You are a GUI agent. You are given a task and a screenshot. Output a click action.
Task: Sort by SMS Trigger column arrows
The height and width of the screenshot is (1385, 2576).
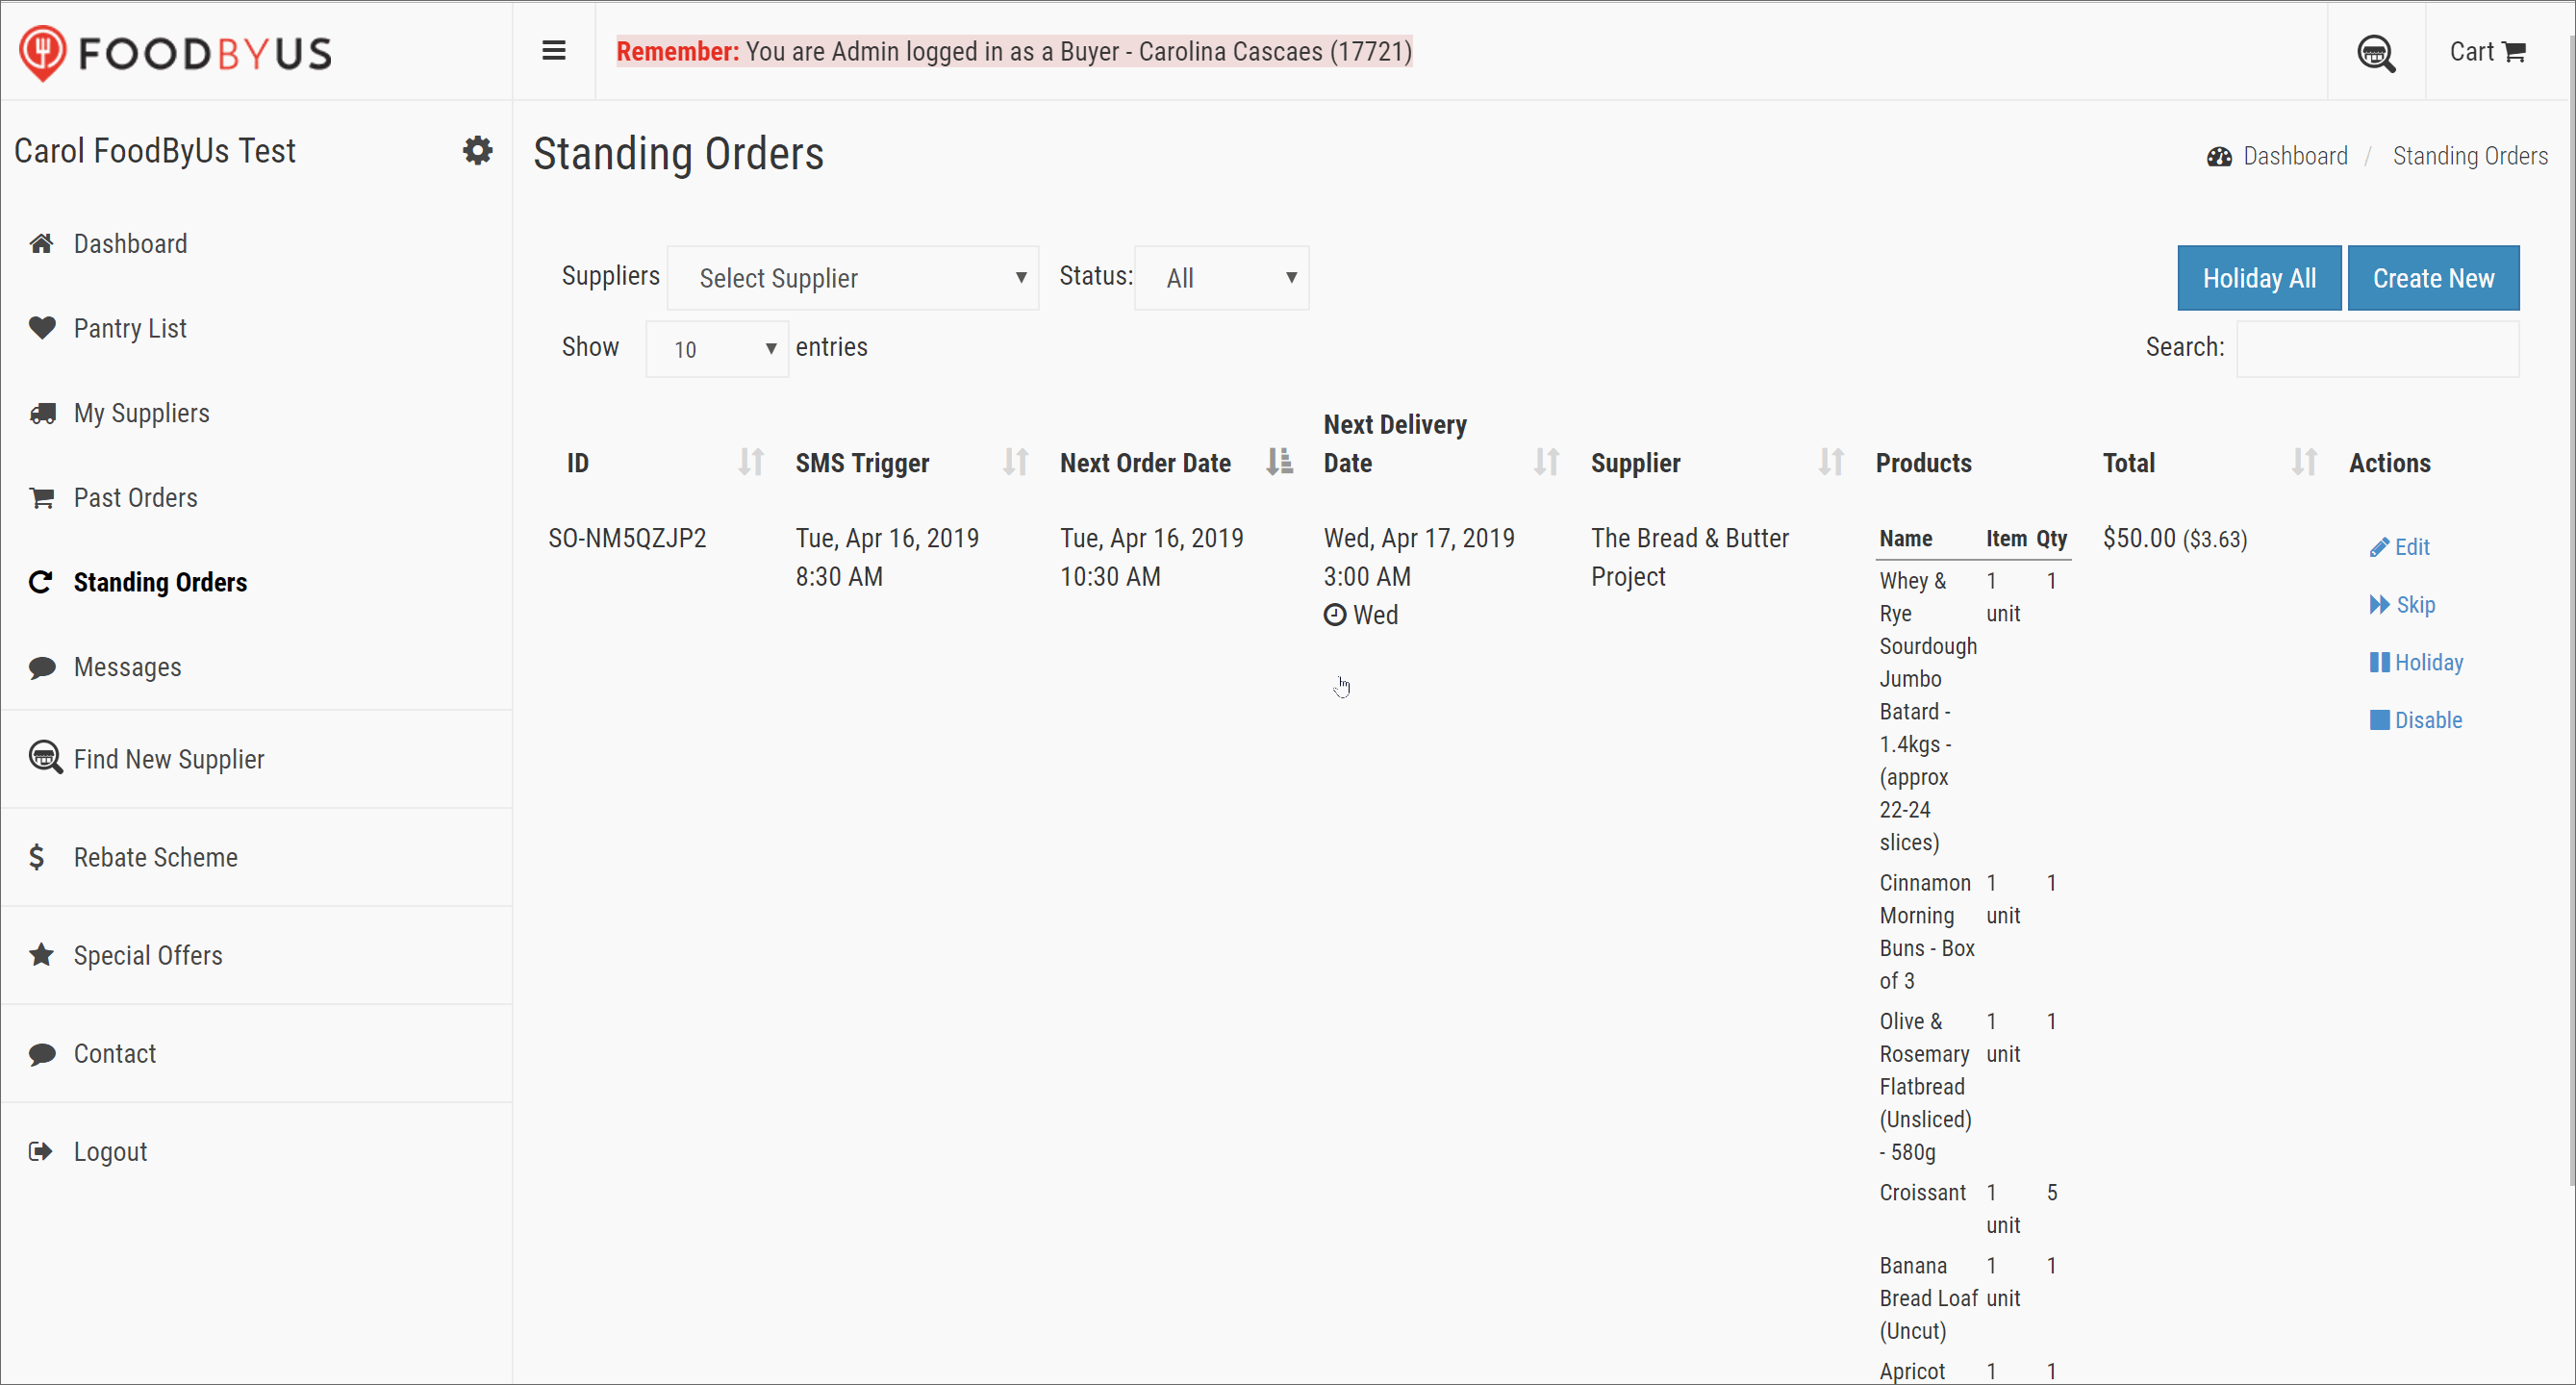pyautogui.click(x=1015, y=462)
